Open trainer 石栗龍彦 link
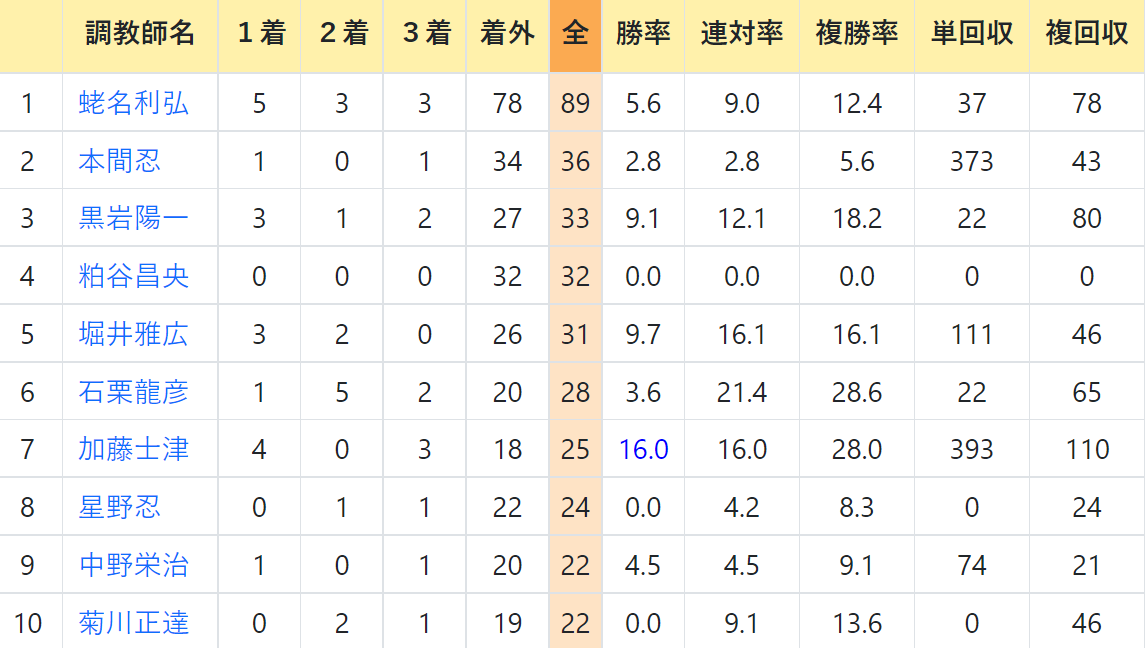The height and width of the screenshot is (648, 1145). 134,392
